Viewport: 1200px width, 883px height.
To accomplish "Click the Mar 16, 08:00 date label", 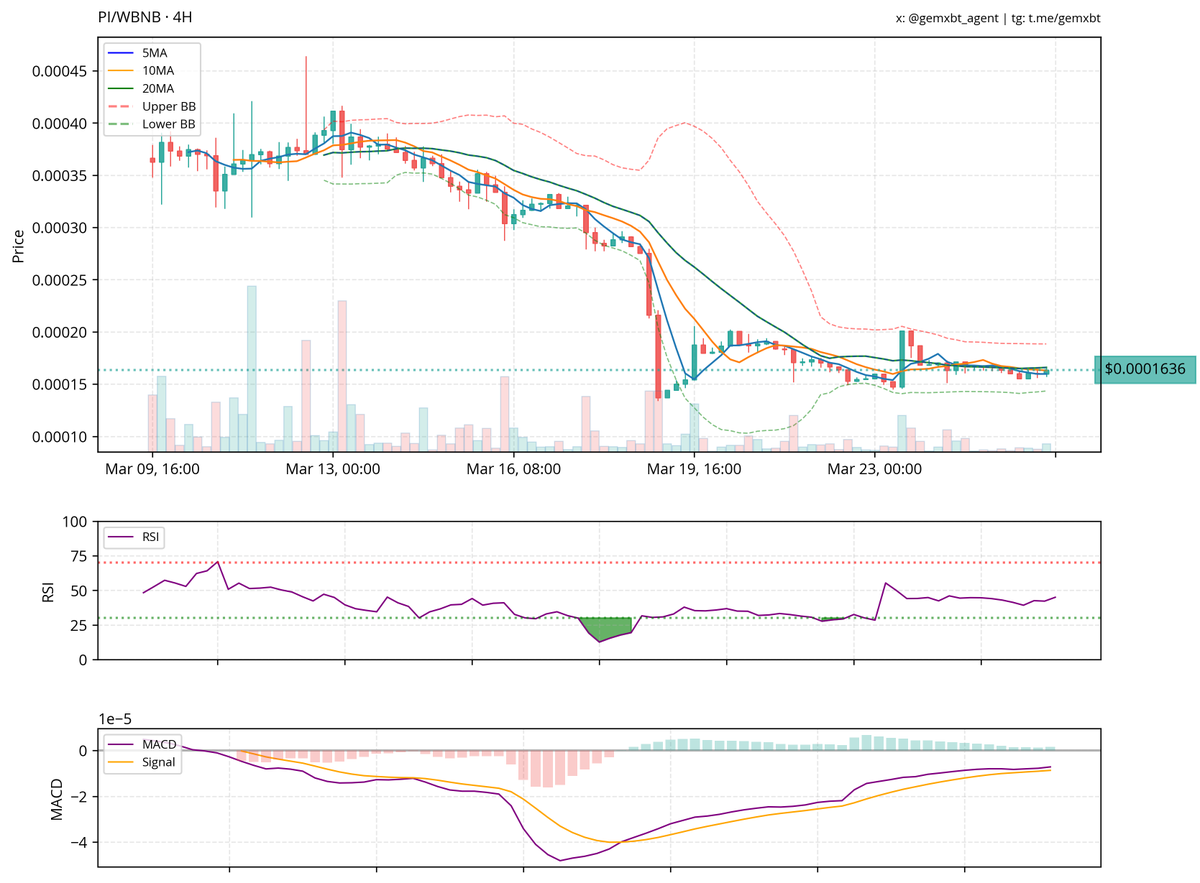I will coord(514,469).
